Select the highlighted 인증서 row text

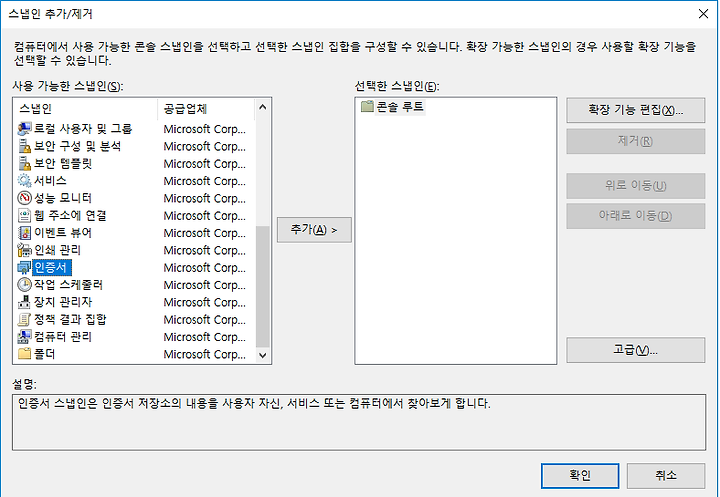pos(52,267)
